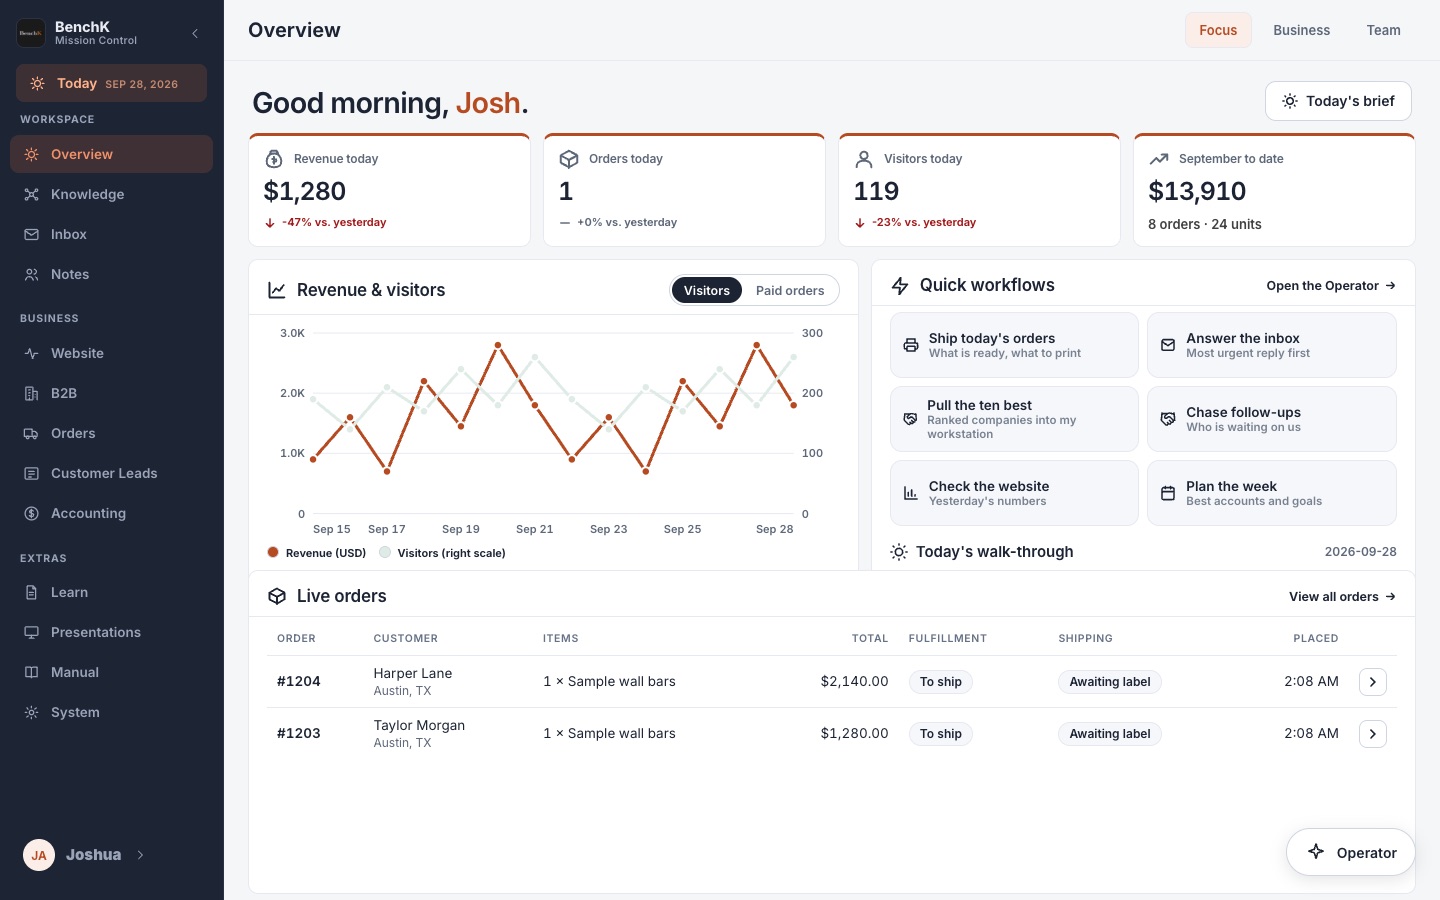Start the Ship today's orders workflow
Screen dimensions: 1440x900
[1014, 345]
